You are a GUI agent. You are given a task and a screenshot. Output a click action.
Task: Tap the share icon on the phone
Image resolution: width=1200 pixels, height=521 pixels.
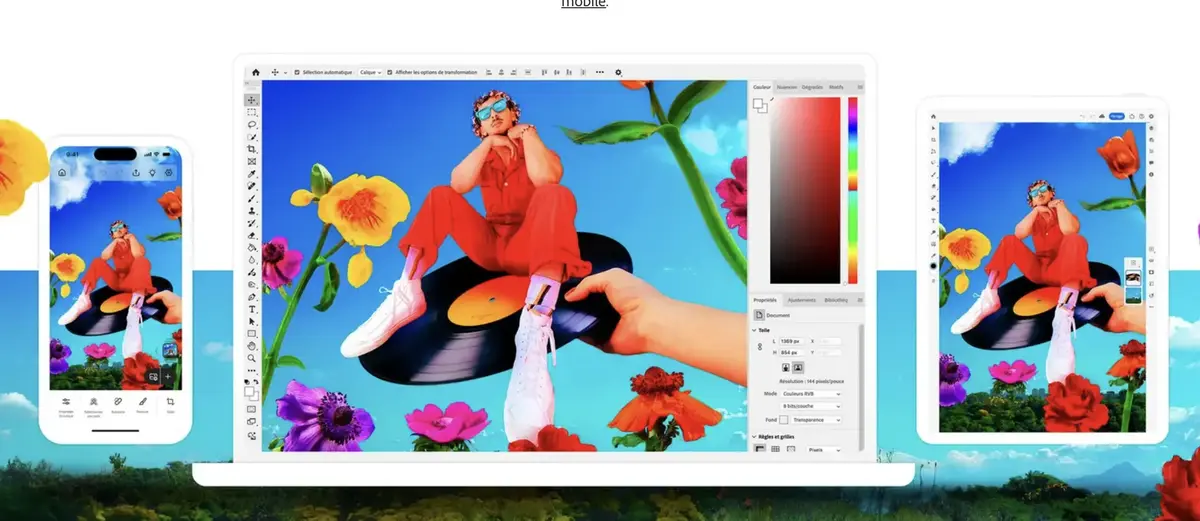point(135,173)
